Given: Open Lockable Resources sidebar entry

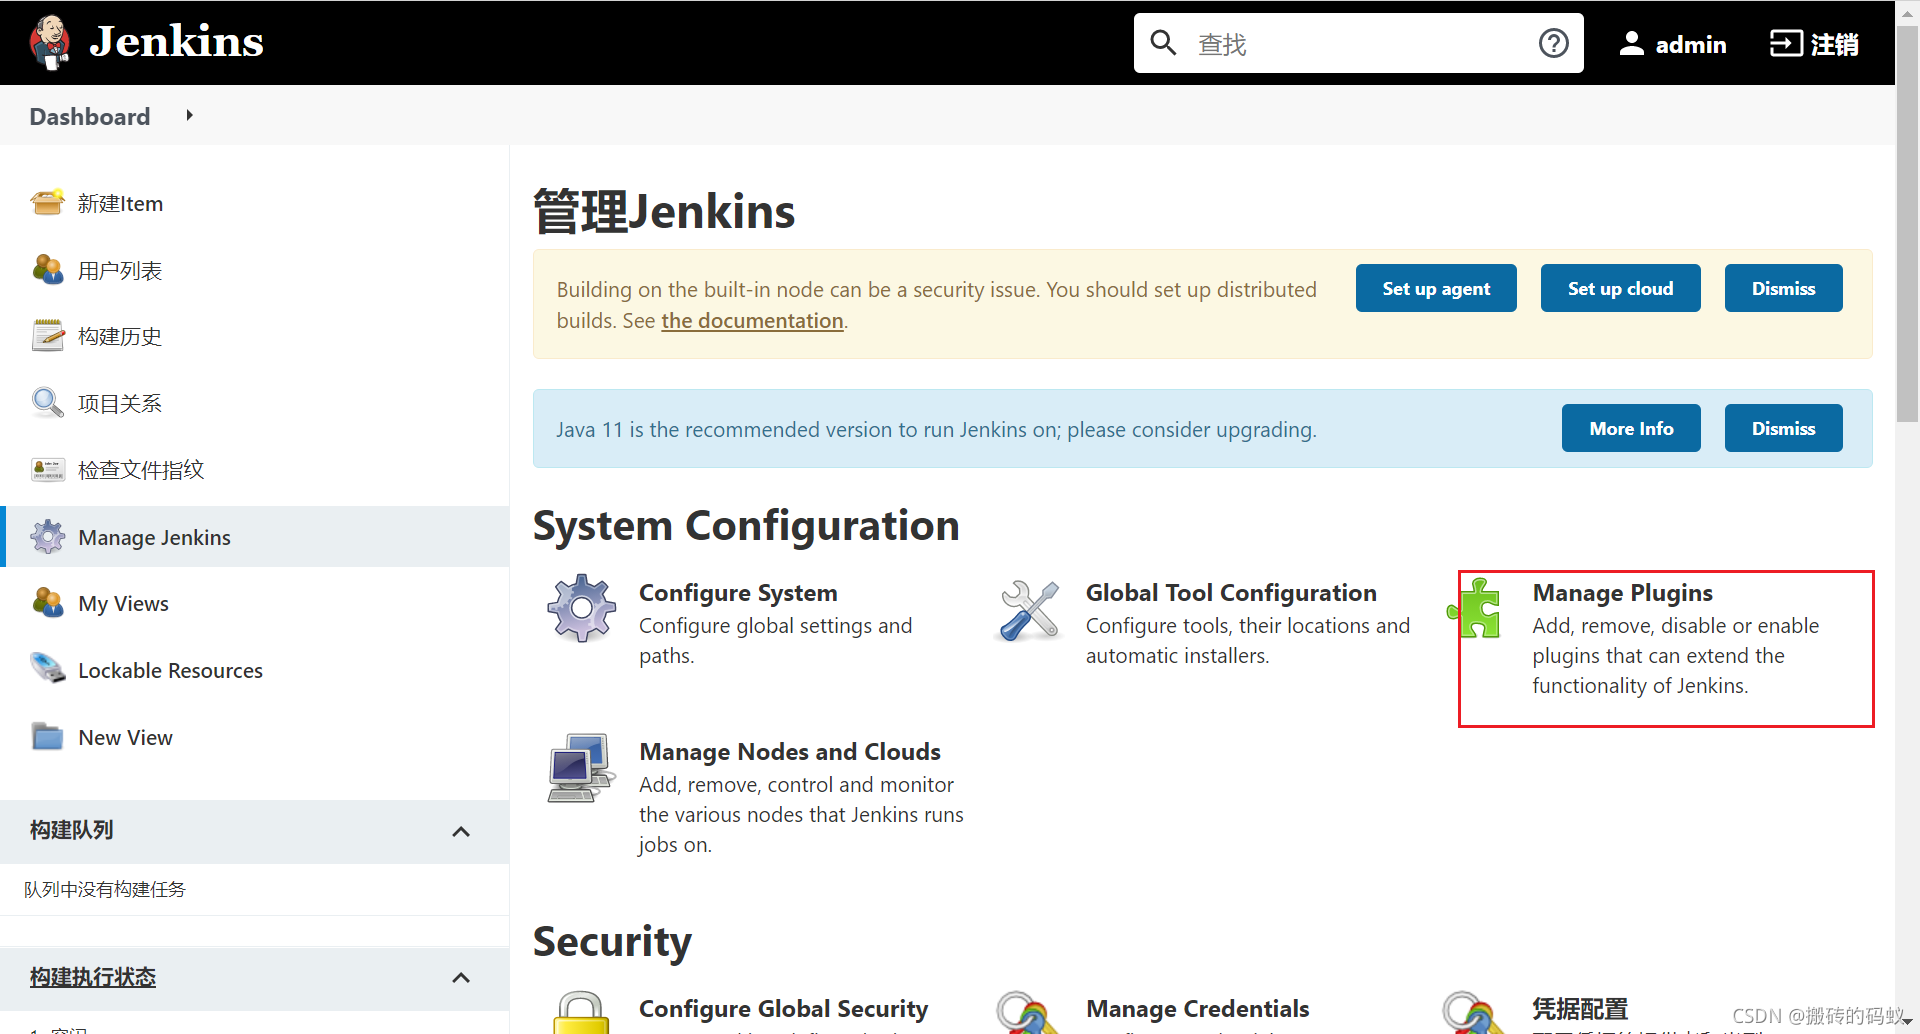Looking at the screenshot, I should tap(170, 670).
